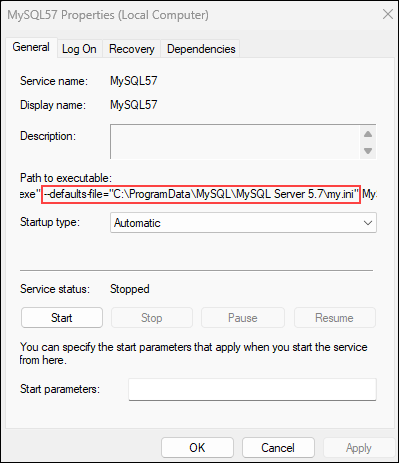Screen dimensions: 399x463
Task: Click the Start parameters input field
Action: pyautogui.click(x=252, y=389)
